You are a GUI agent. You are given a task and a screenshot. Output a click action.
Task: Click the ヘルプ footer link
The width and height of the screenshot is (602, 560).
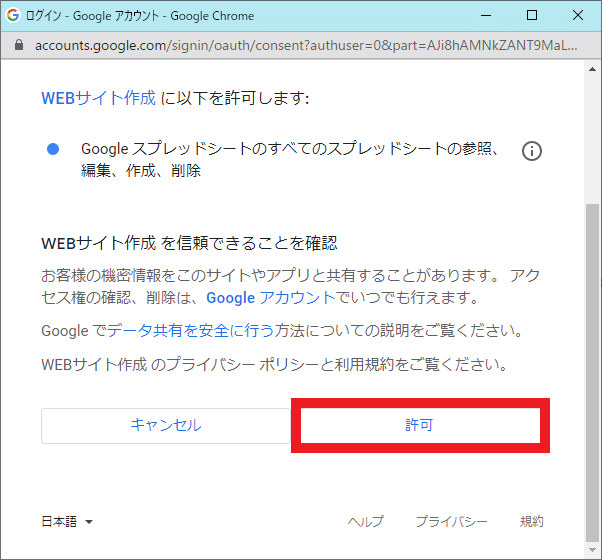[366, 521]
